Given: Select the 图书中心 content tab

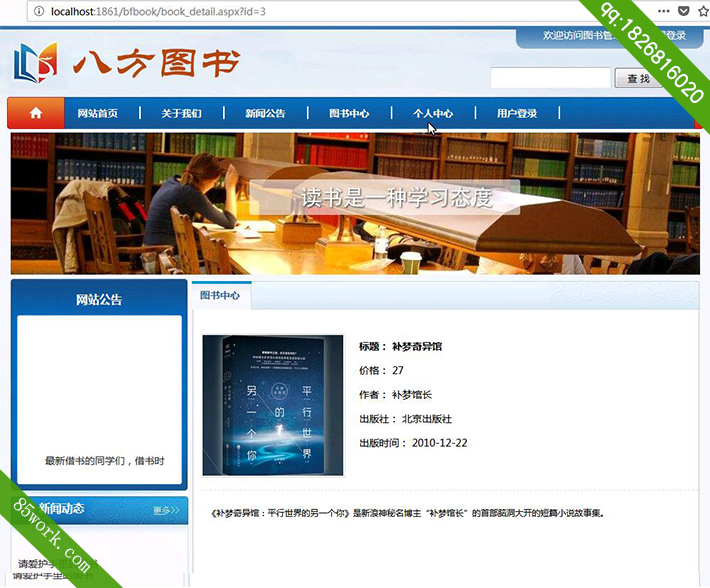Looking at the screenshot, I should point(221,296).
